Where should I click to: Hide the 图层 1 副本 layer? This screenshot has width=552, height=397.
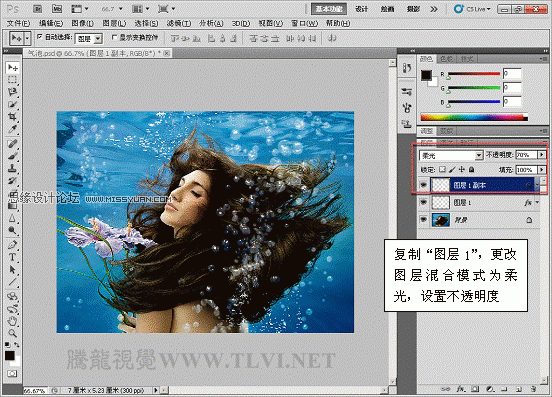pos(424,185)
